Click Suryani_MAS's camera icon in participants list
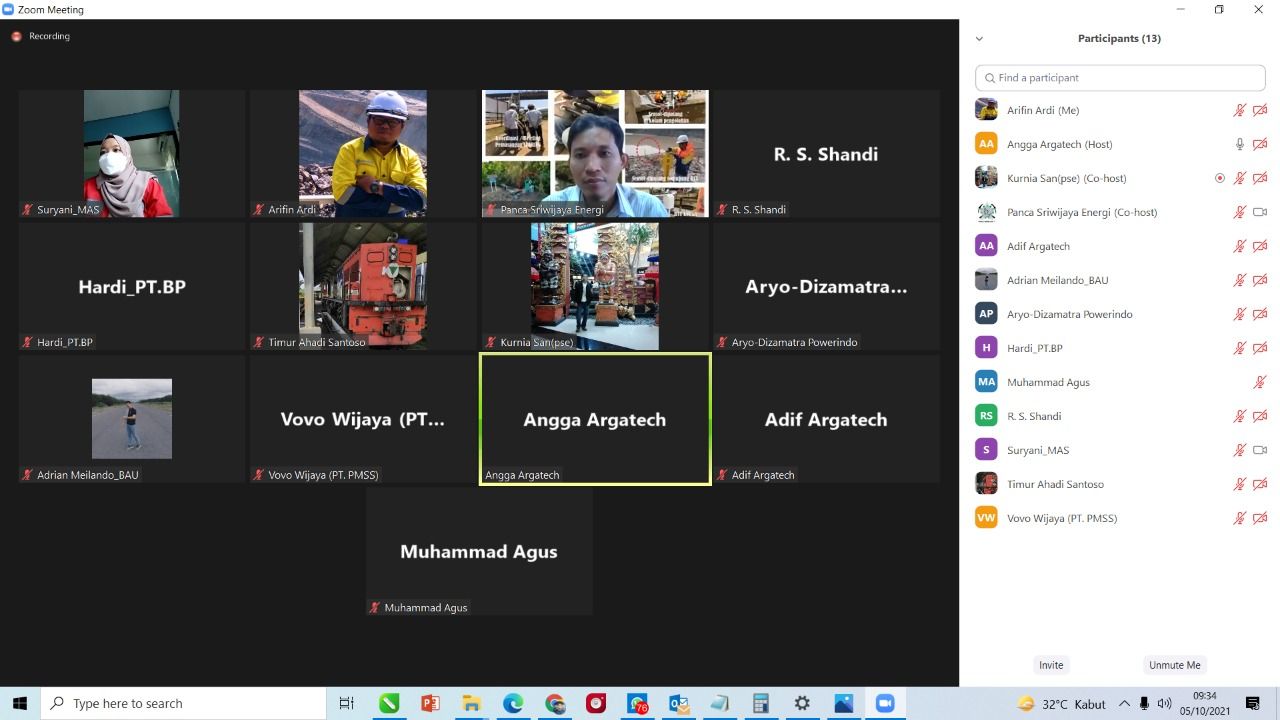The height and width of the screenshot is (720, 1280). point(1260,450)
